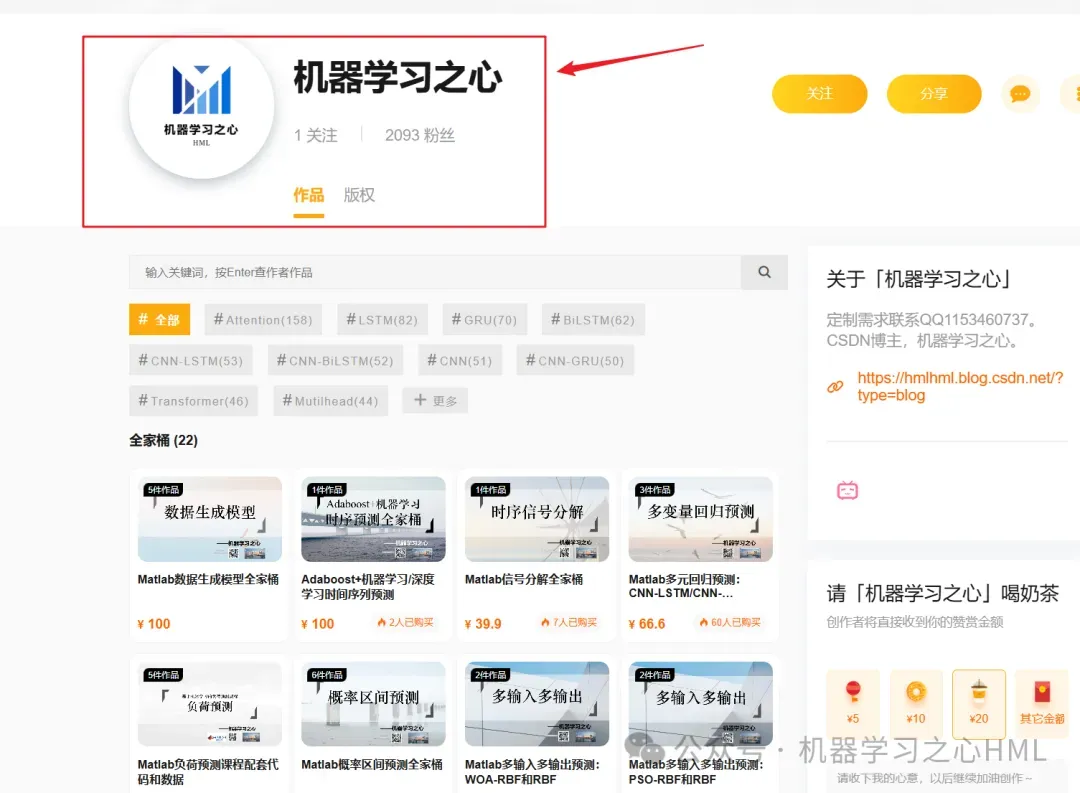Click the 2人已购买 purchase count
This screenshot has width=1080, height=793.
405,622
